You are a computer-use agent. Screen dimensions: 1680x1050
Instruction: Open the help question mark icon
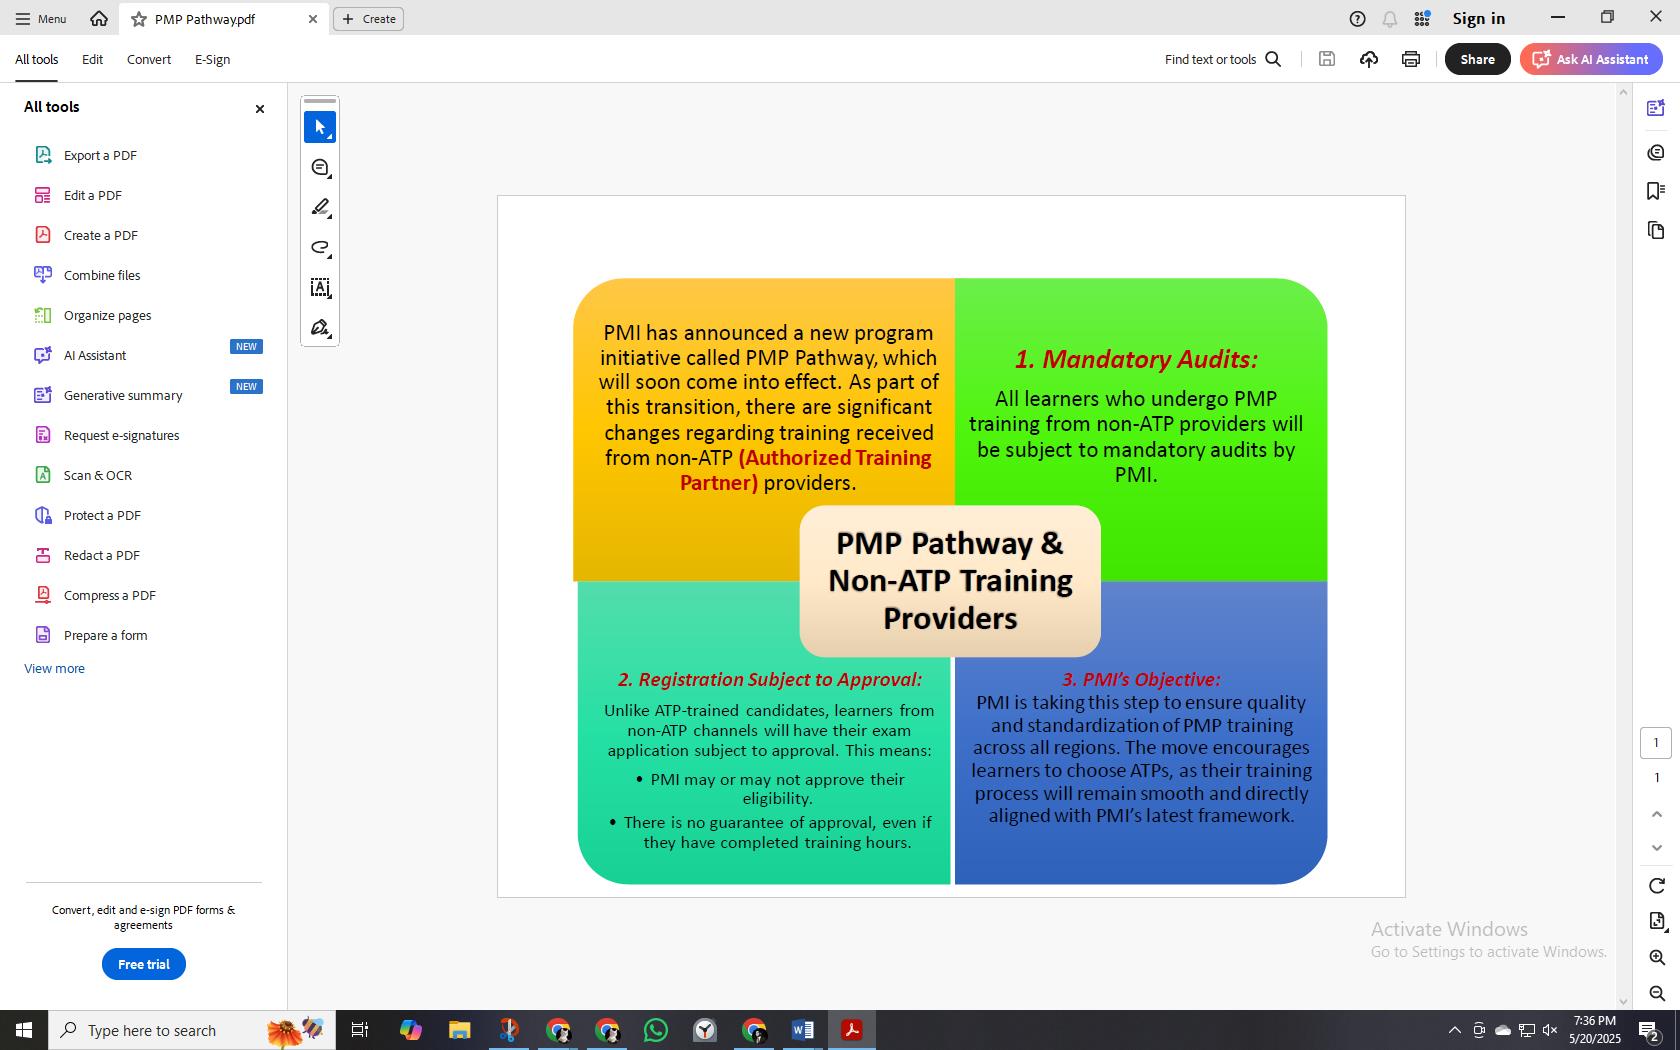coord(1357,19)
